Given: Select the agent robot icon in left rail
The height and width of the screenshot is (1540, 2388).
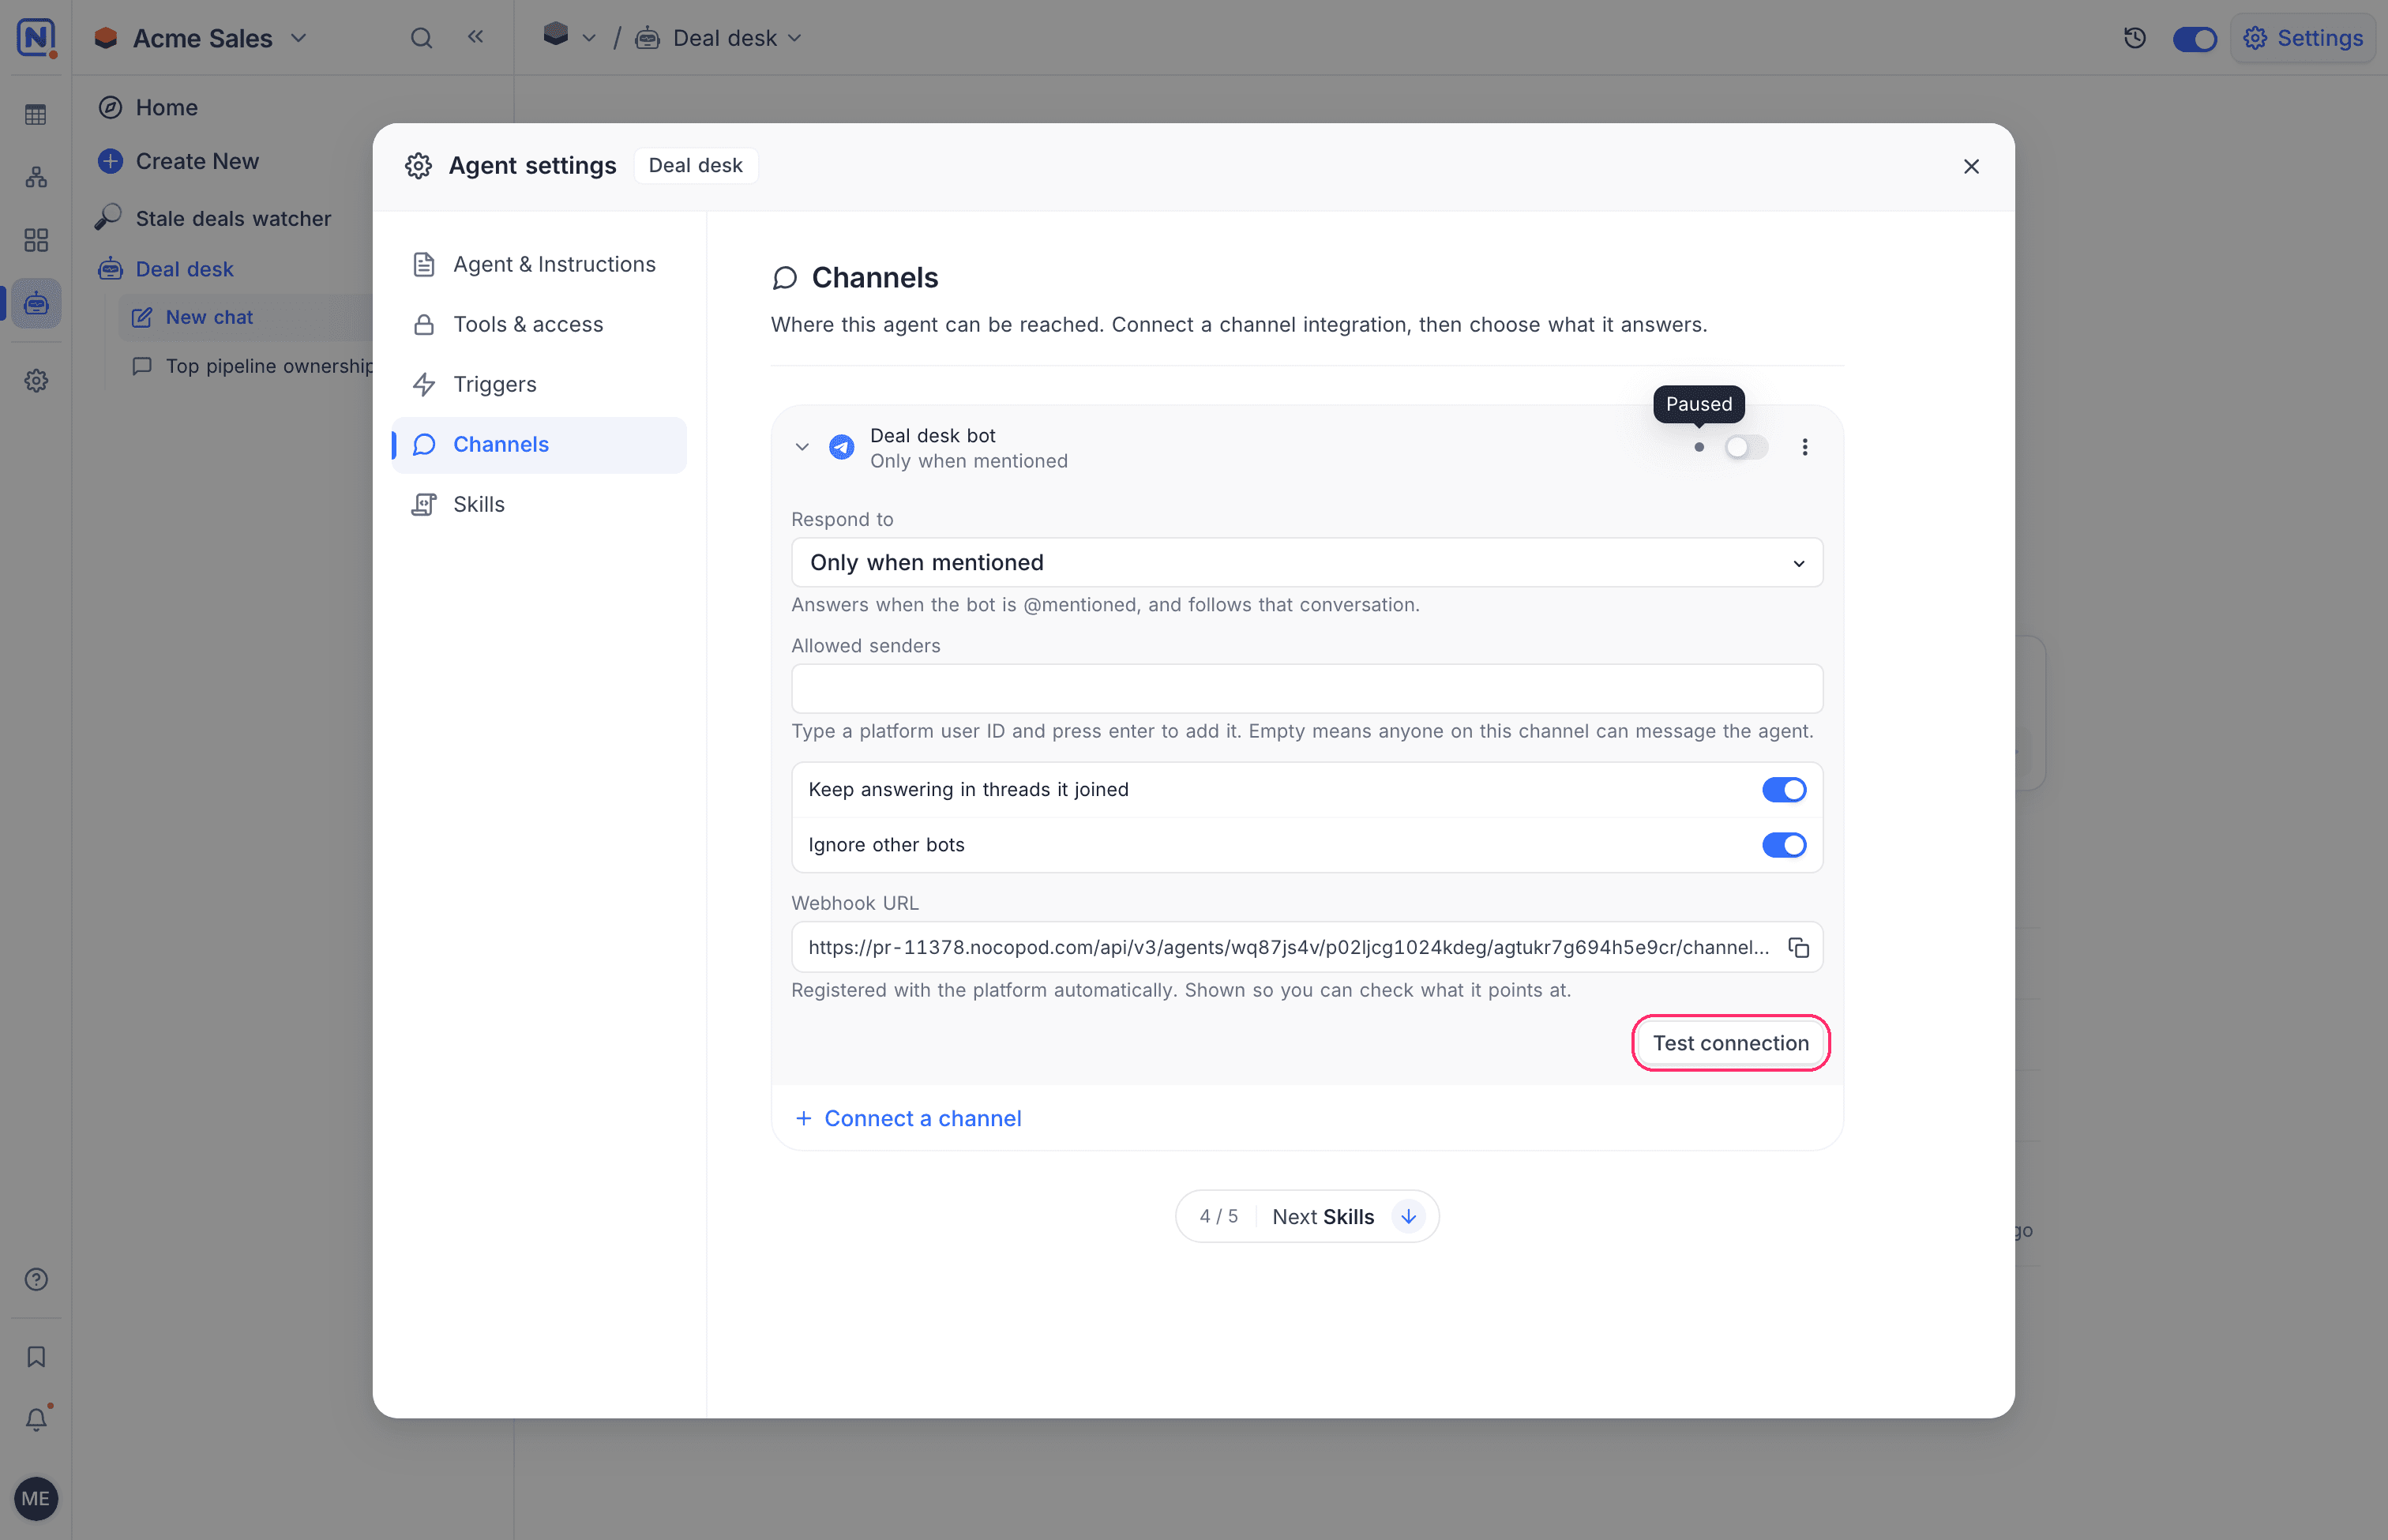Looking at the screenshot, I should (x=36, y=303).
